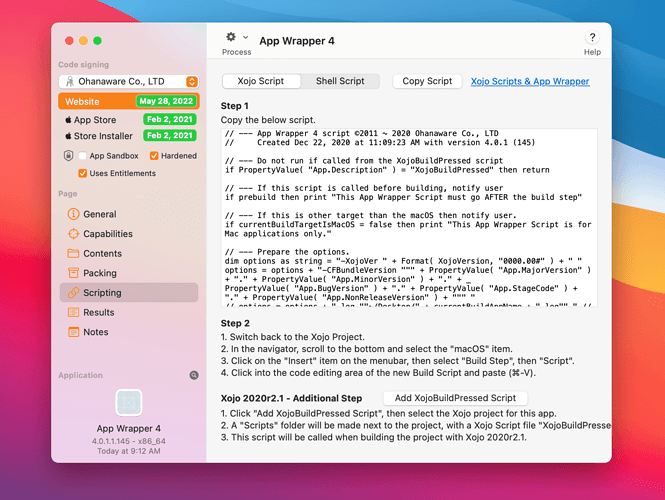This screenshot has width=665, height=500.
Task: Open the Capabilities page
Action: pos(129,234)
